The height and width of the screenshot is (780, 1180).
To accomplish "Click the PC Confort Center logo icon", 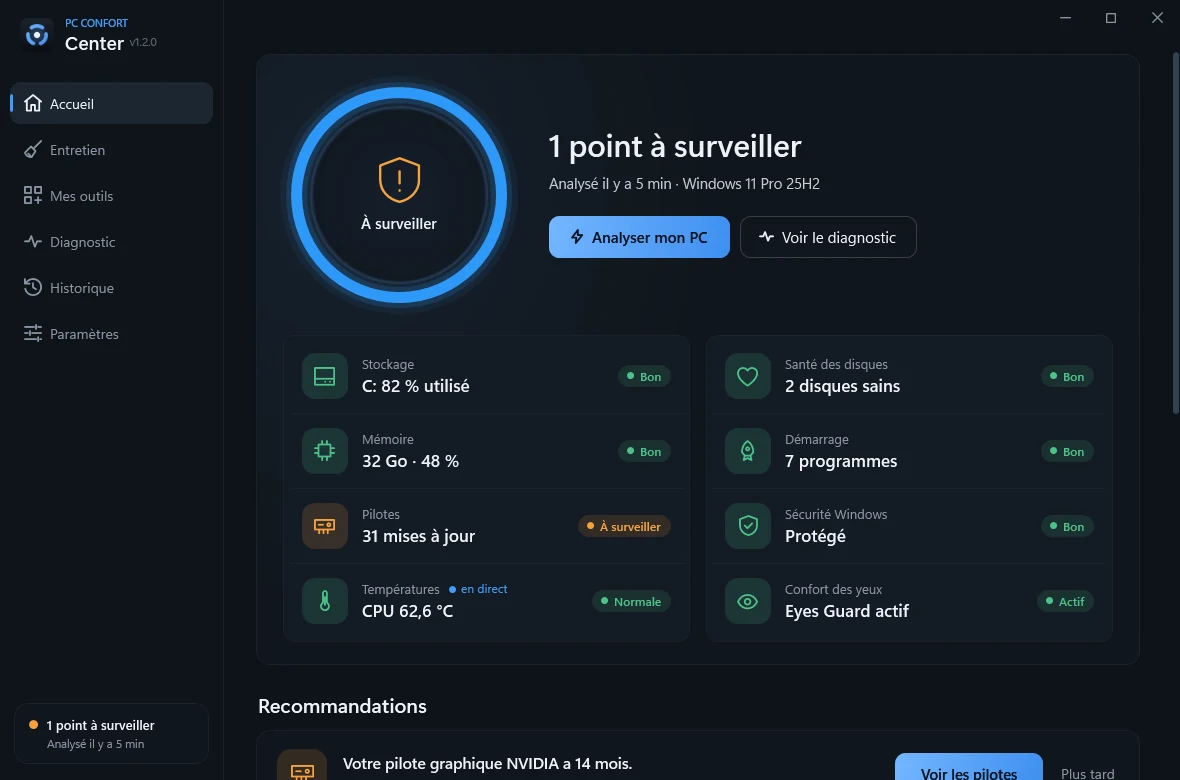I will (36, 34).
